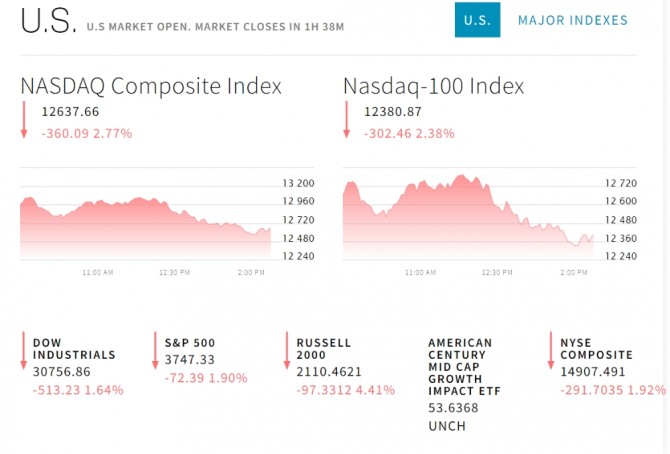Click the large U.S. section title
Viewport: 670px width, 454px height.
pyautogui.click(x=46, y=22)
